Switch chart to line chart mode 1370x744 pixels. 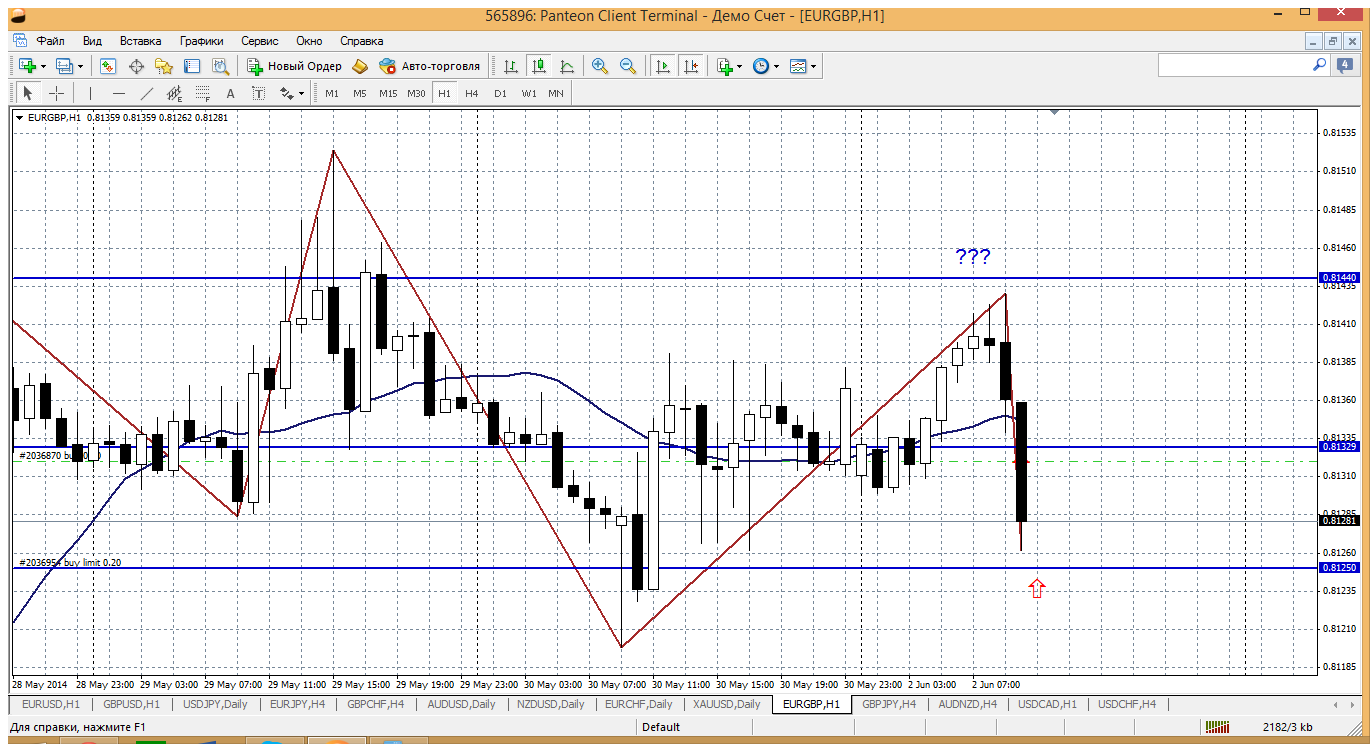click(x=567, y=66)
